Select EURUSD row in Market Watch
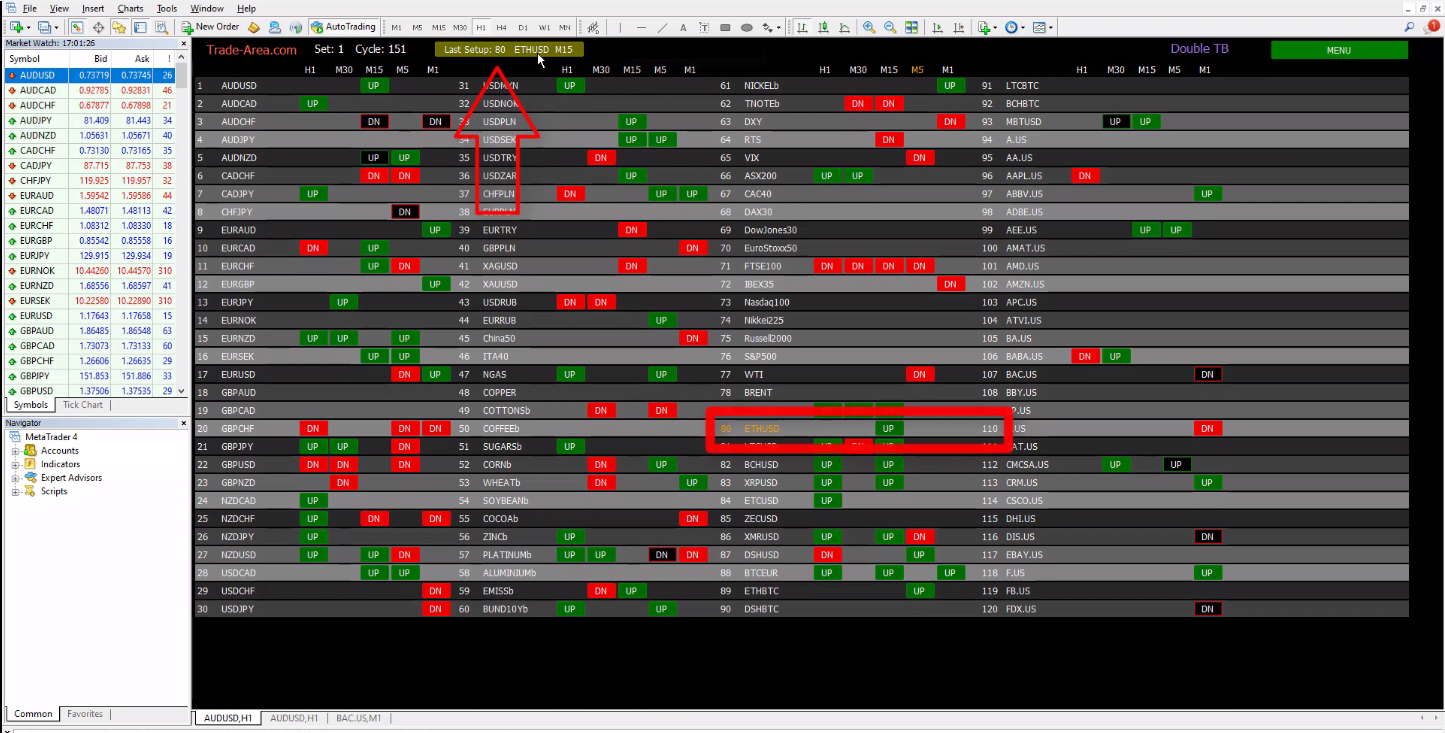The width and height of the screenshot is (1445, 733). pos(89,317)
